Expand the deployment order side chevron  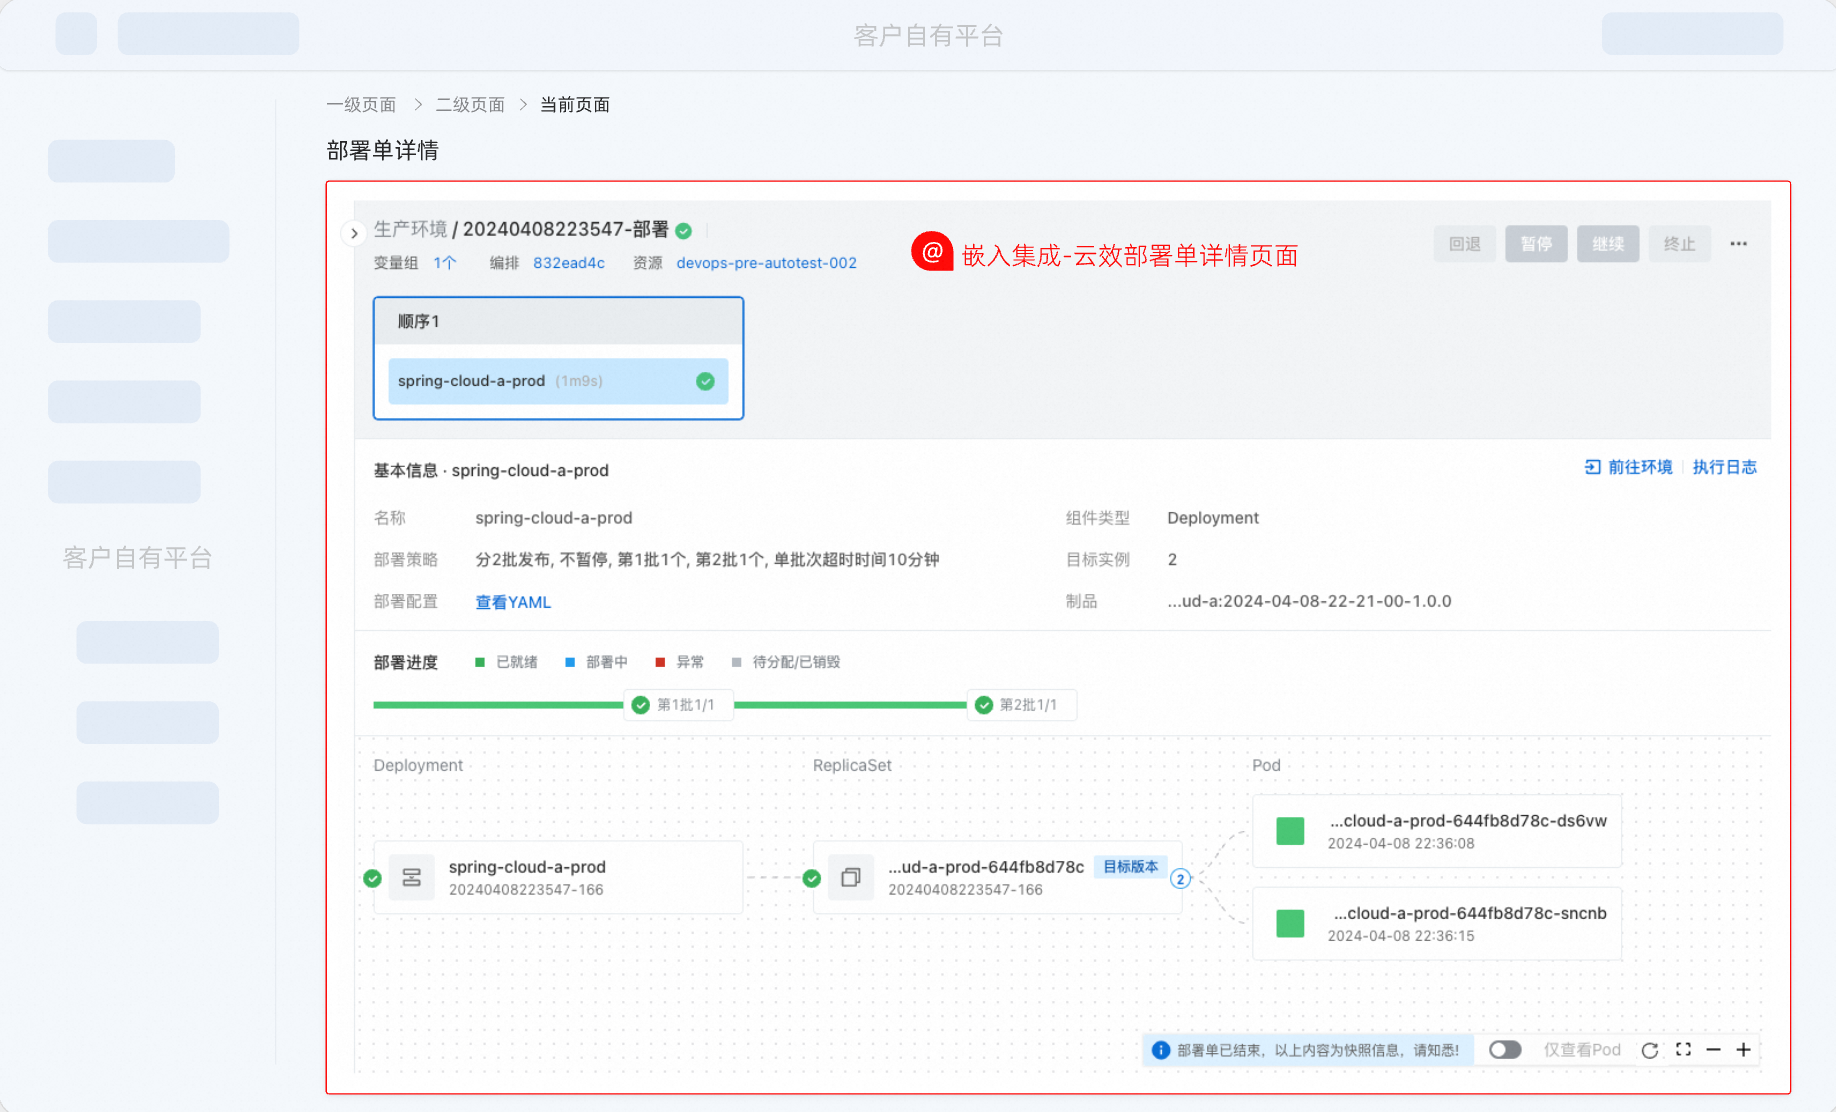(354, 233)
